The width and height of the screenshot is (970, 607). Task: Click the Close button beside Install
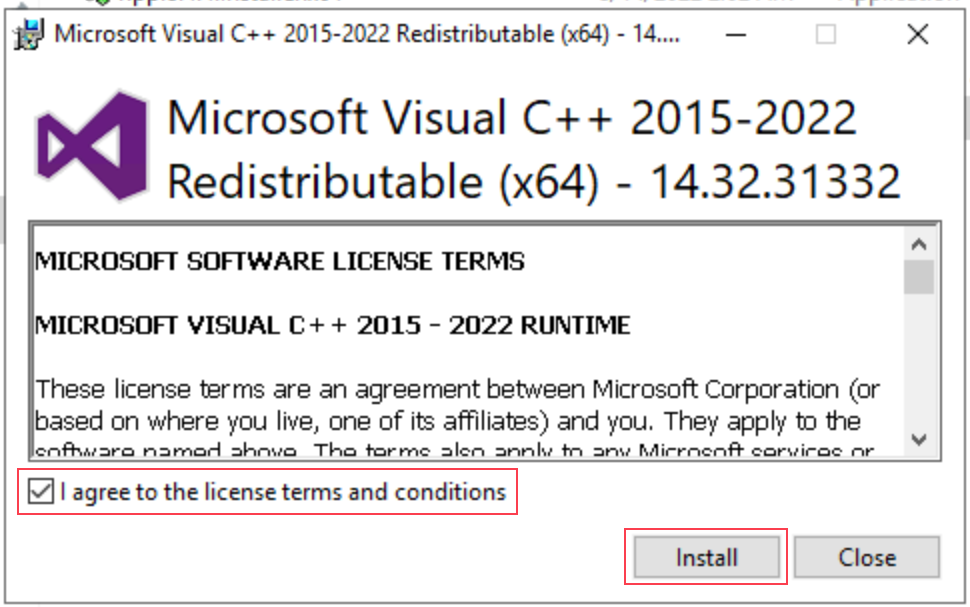867,557
